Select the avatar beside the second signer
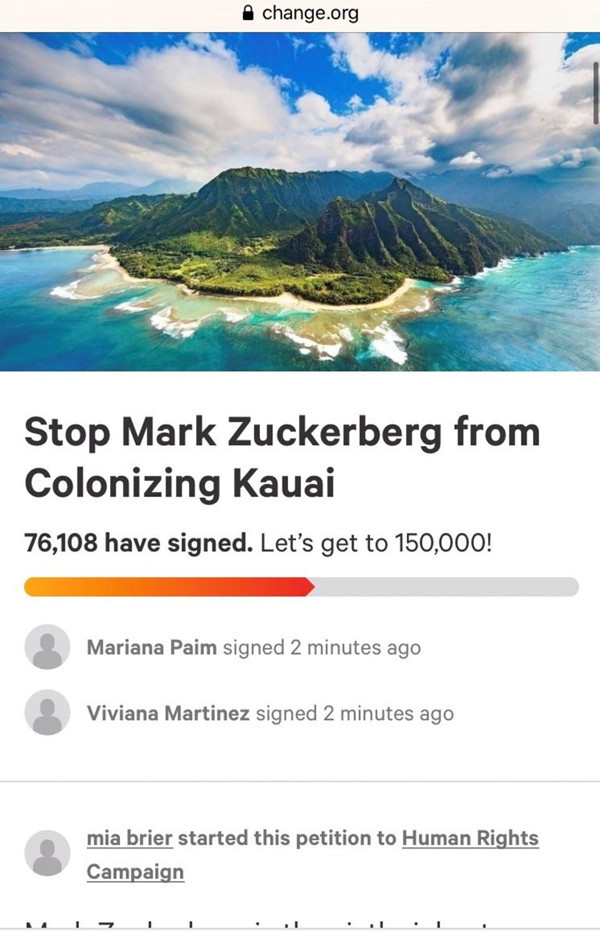Image resolution: width=600 pixels, height=931 pixels. click(x=42, y=714)
